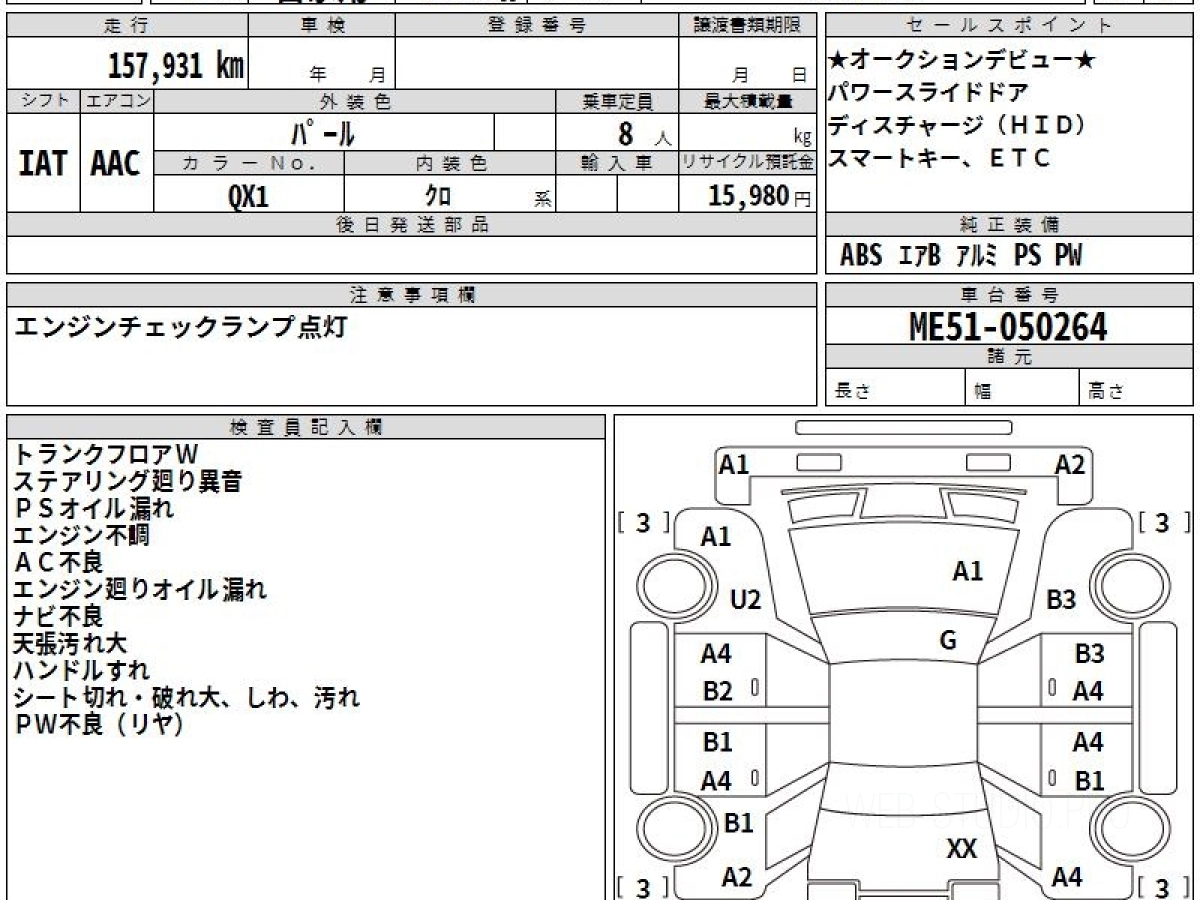The height and width of the screenshot is (900, 1200).
Task: Select the seating capacity value 8 人
Action: tap(644, 132)
